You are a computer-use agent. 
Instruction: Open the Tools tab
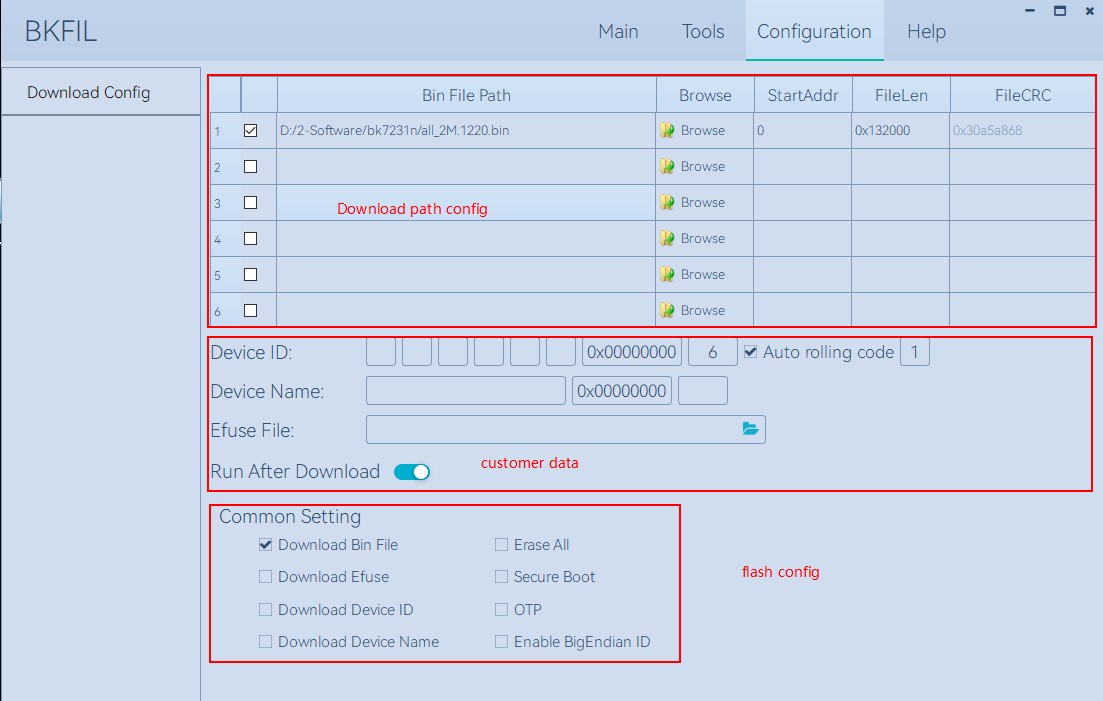pyautogui.click(x=703, y=32)
